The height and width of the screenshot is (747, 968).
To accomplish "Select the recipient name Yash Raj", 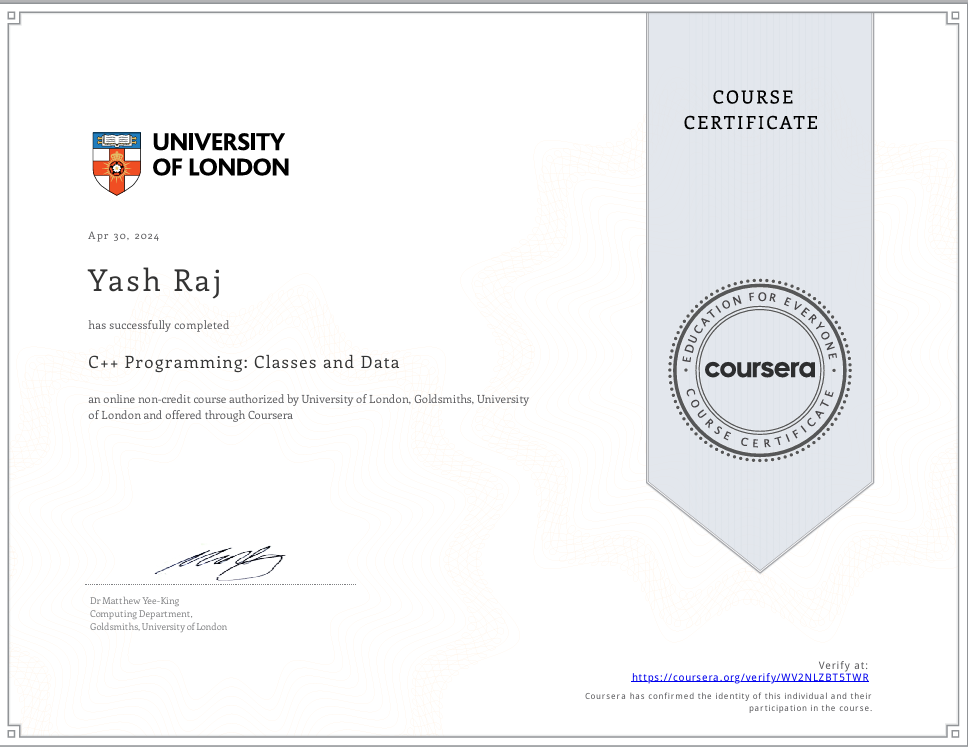I will (x=154, y=282).
